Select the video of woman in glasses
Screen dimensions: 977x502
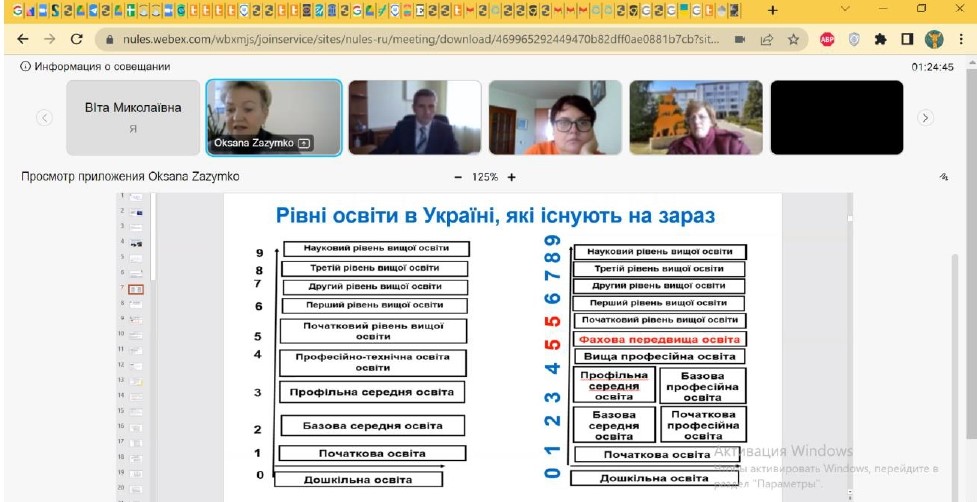555,117
